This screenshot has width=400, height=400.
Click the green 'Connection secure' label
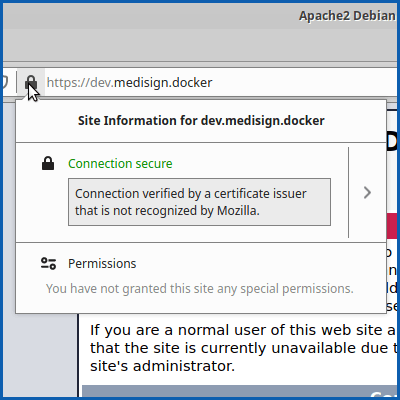tap(120, 164)
